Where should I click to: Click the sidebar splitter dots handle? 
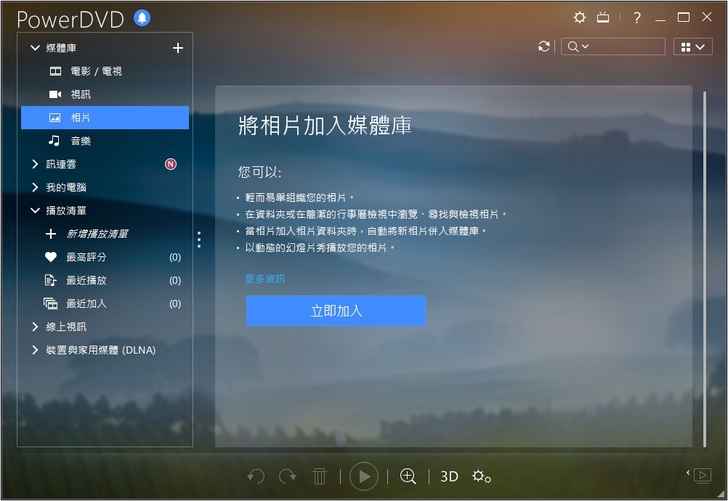(x=199, y=240)
